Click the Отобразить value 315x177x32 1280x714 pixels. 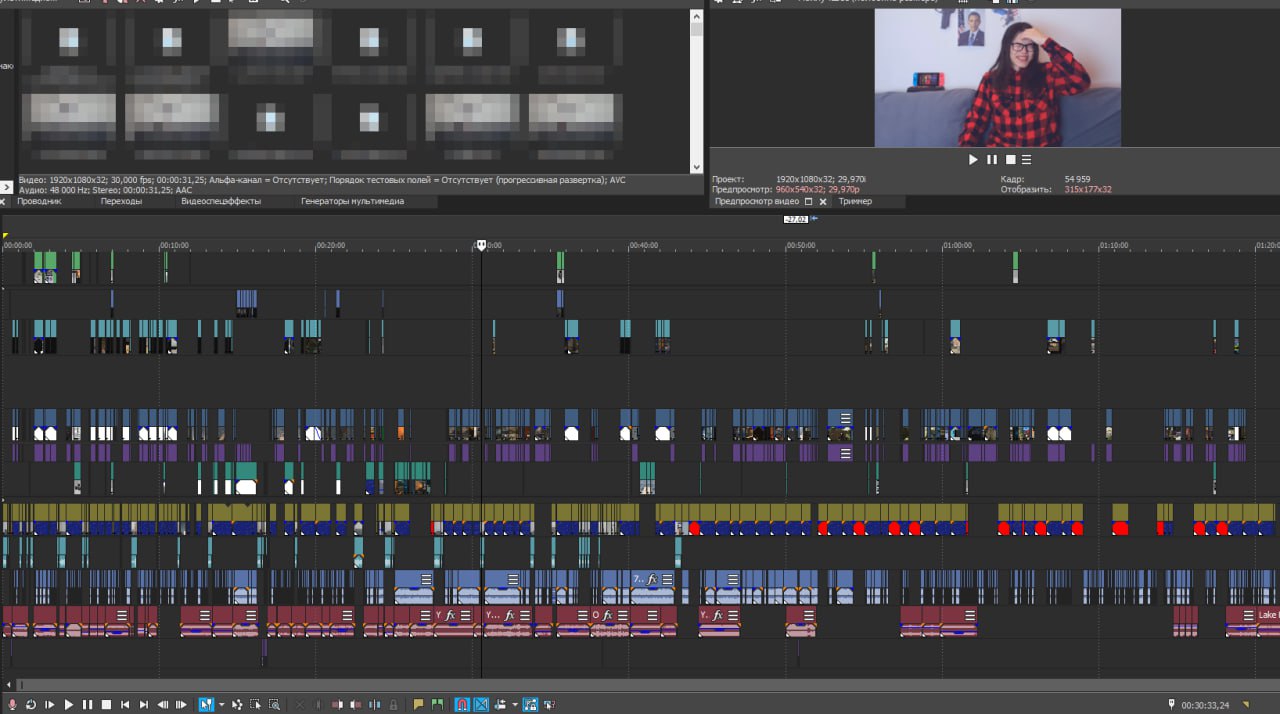coord(1088,189)
